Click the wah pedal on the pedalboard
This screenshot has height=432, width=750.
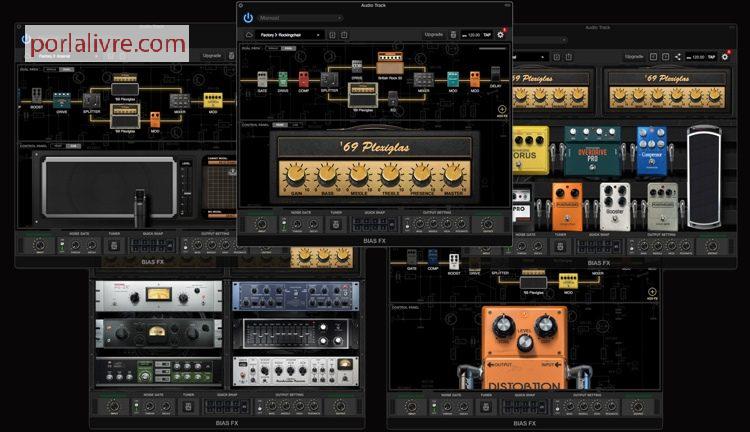705,177
